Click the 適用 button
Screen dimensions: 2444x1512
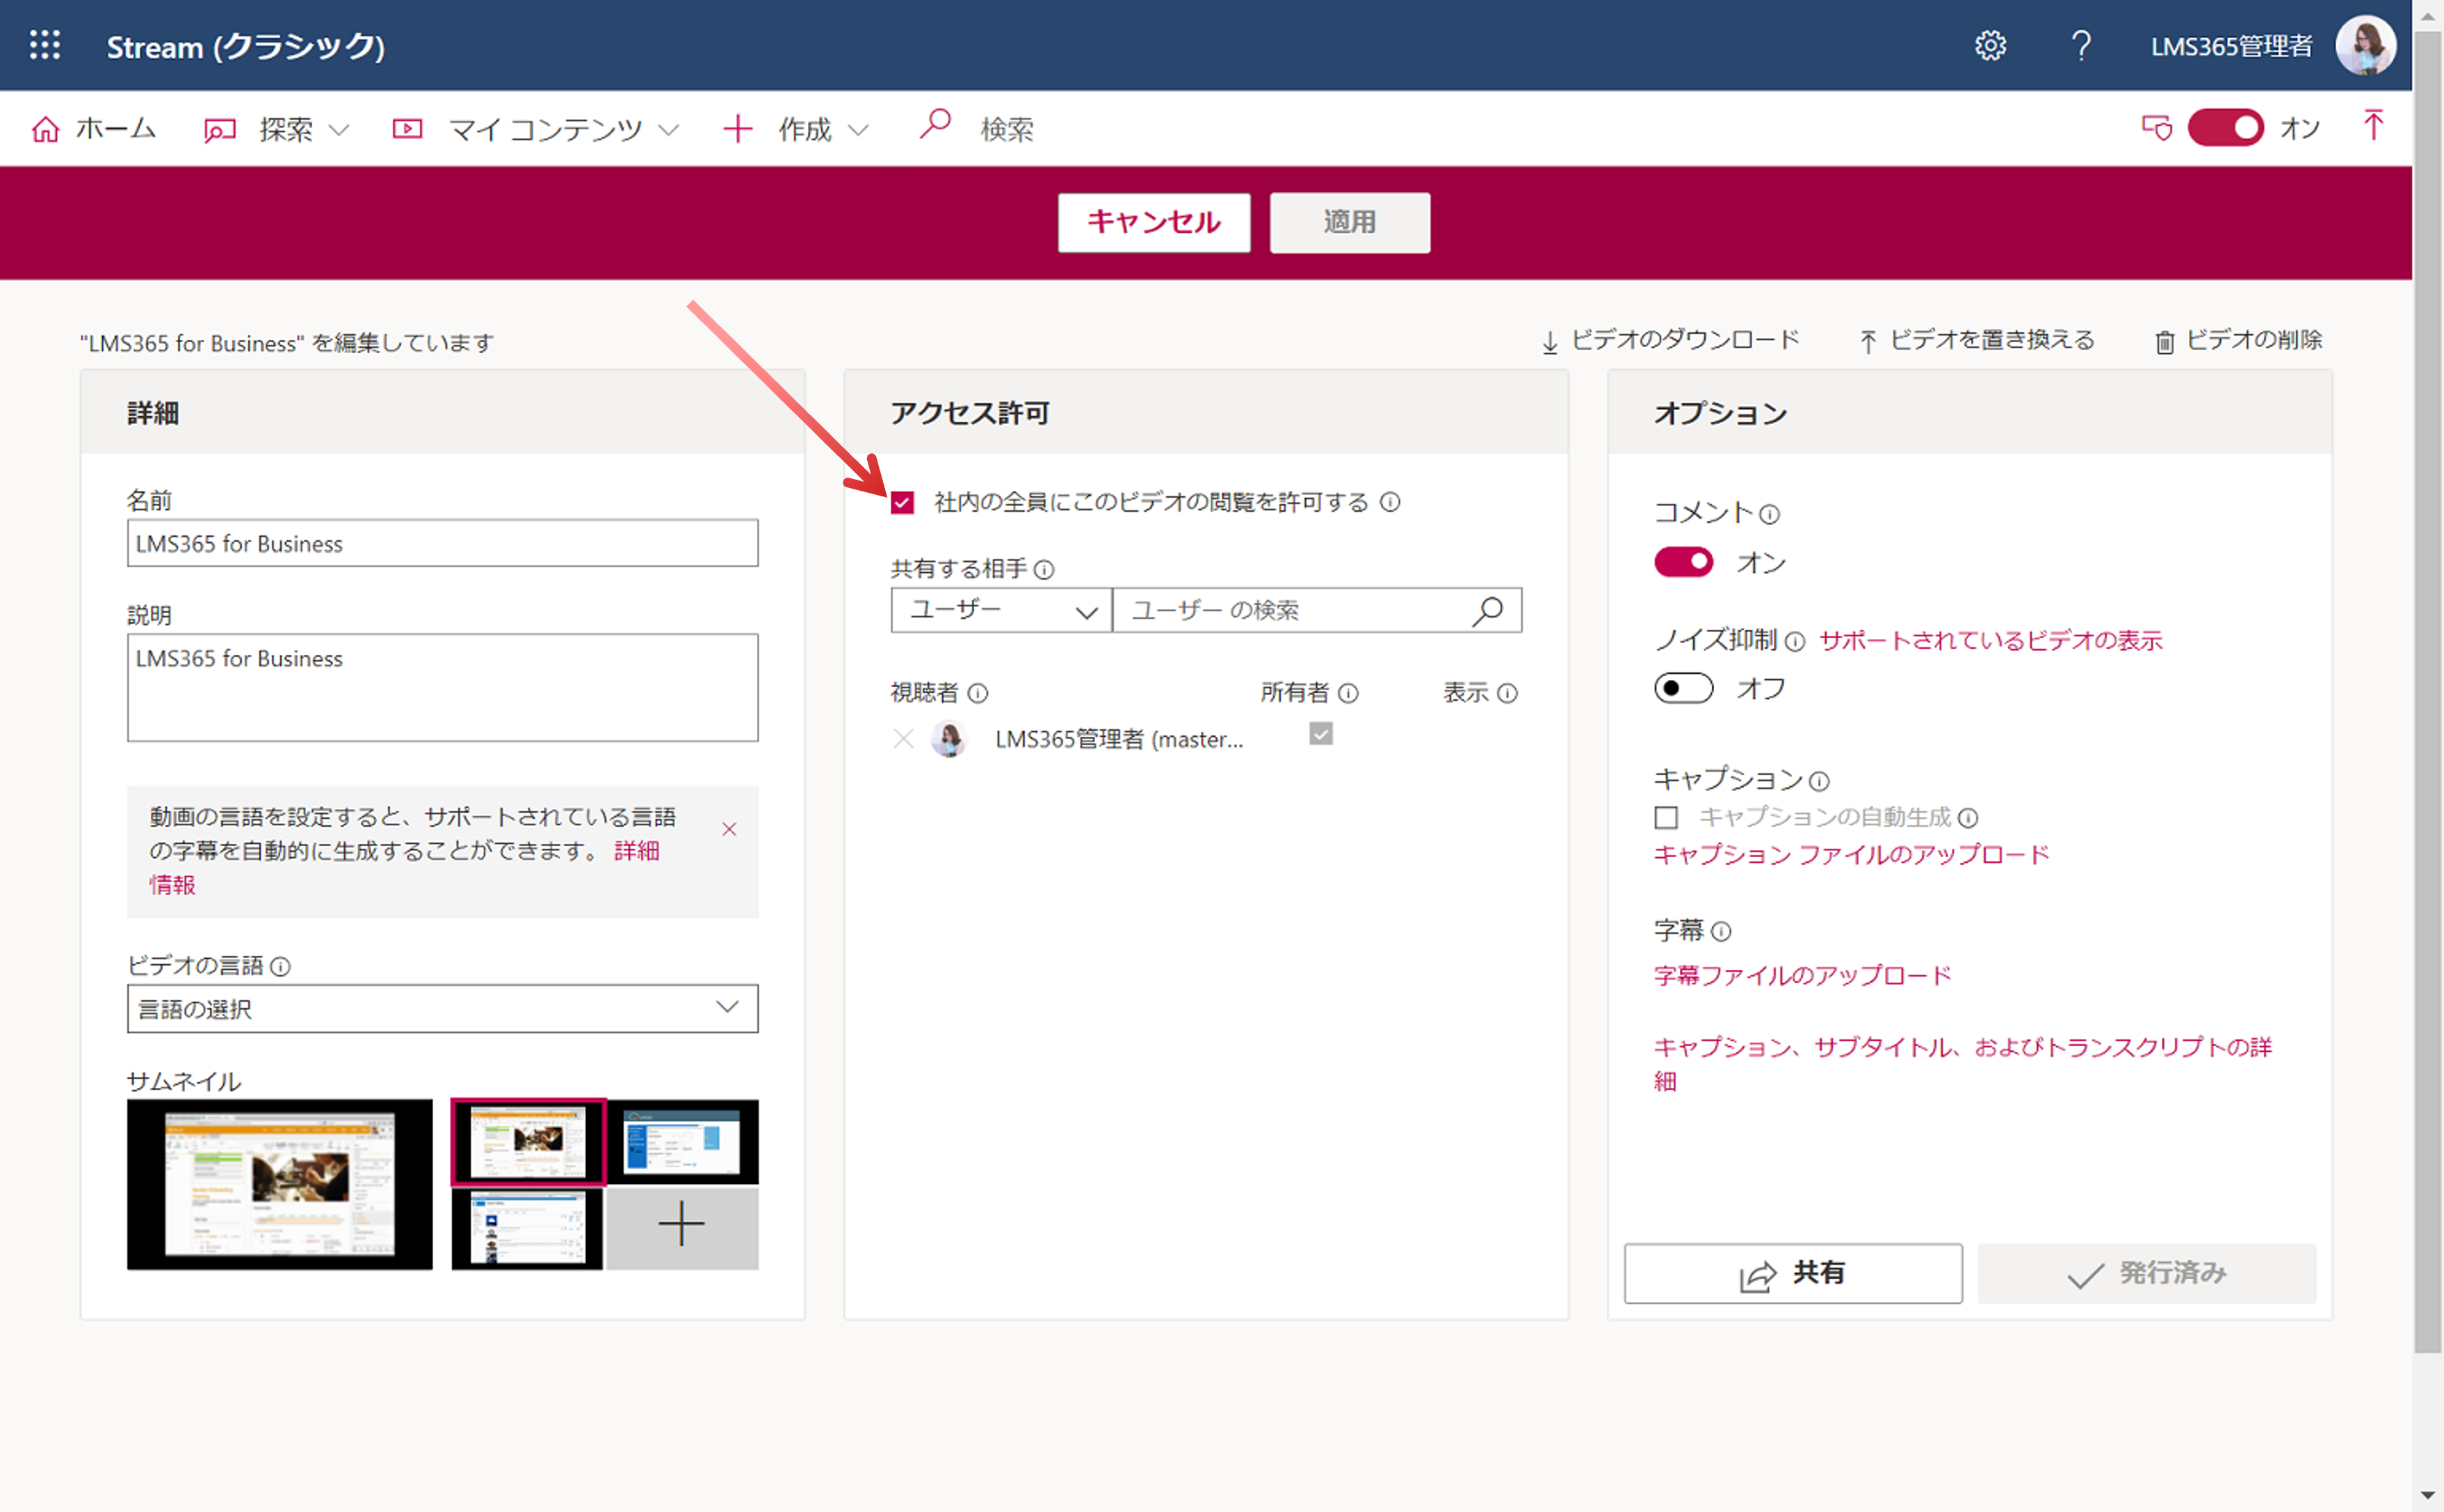pos(1350,222)
